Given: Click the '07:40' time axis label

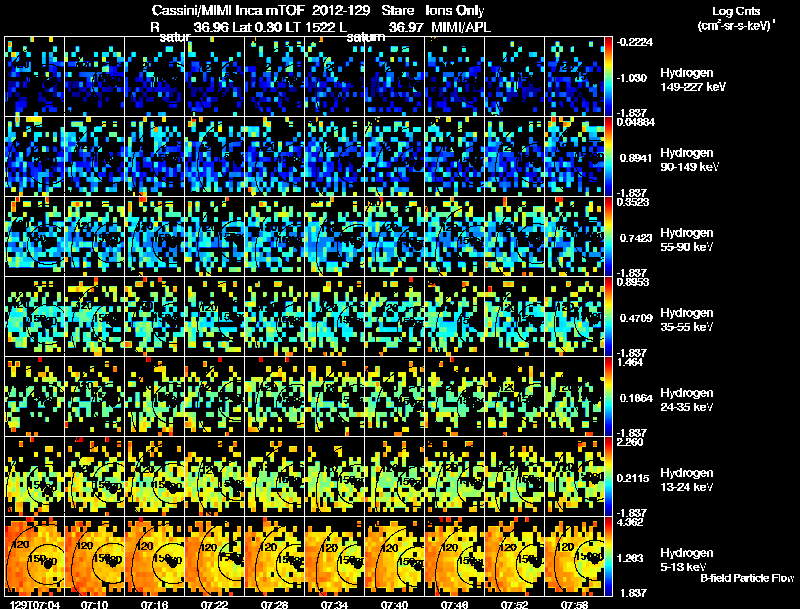Looking at the screenshot, I should pyautogui.click(x=394, y=605).
